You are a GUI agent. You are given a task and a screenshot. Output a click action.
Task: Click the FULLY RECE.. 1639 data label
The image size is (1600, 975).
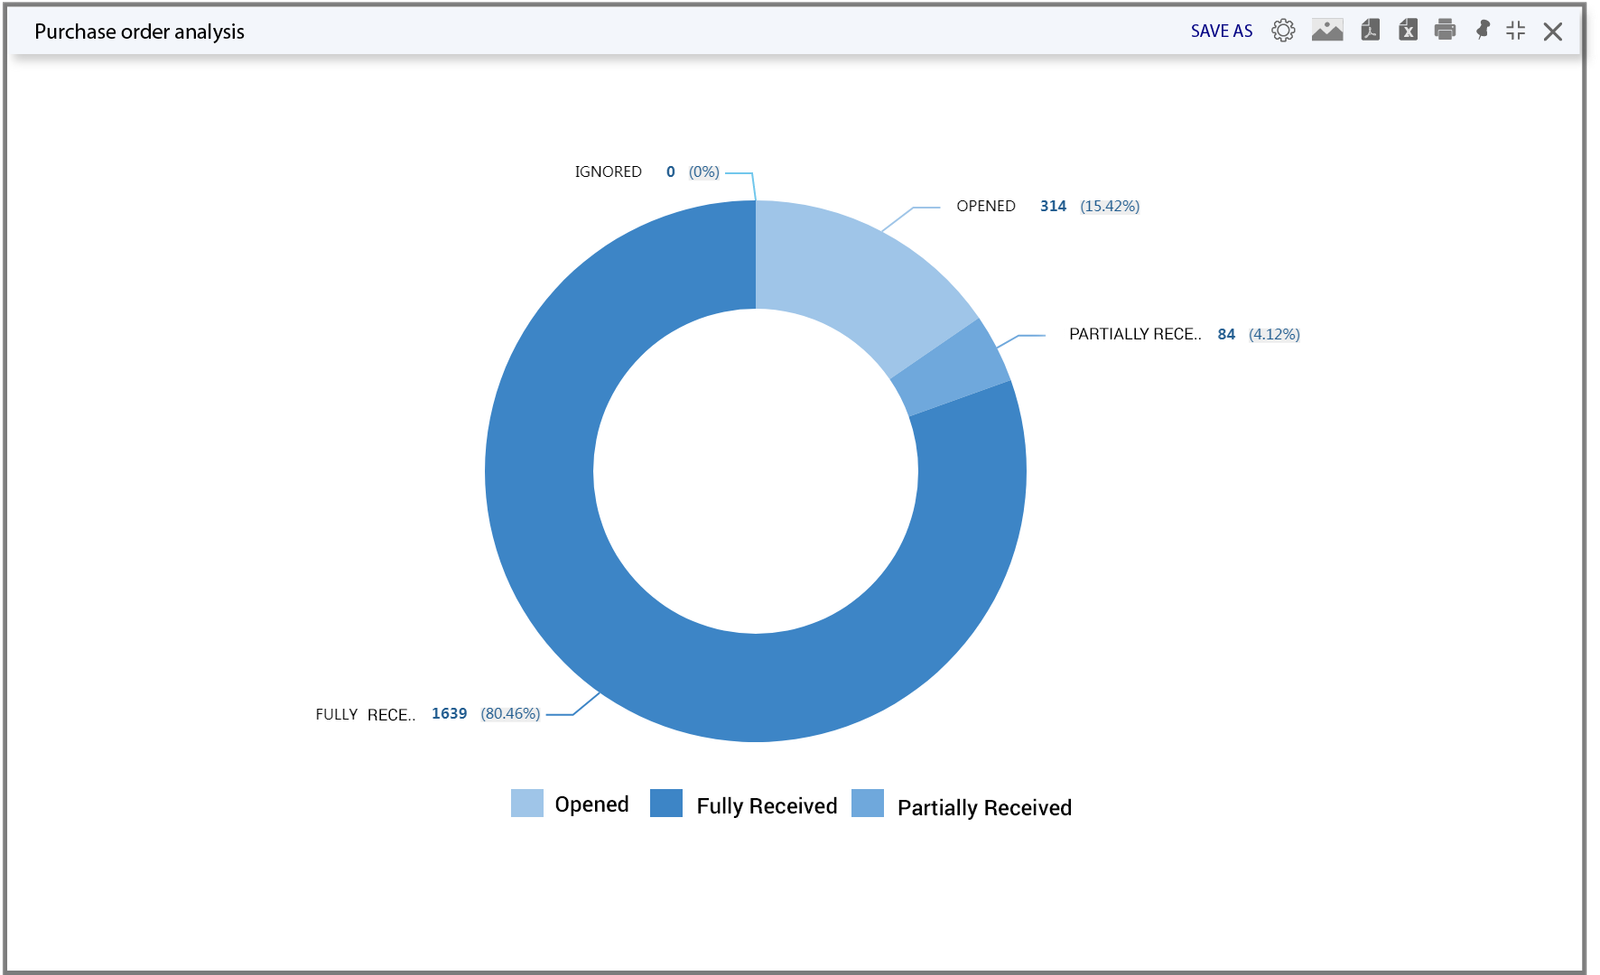427,714
